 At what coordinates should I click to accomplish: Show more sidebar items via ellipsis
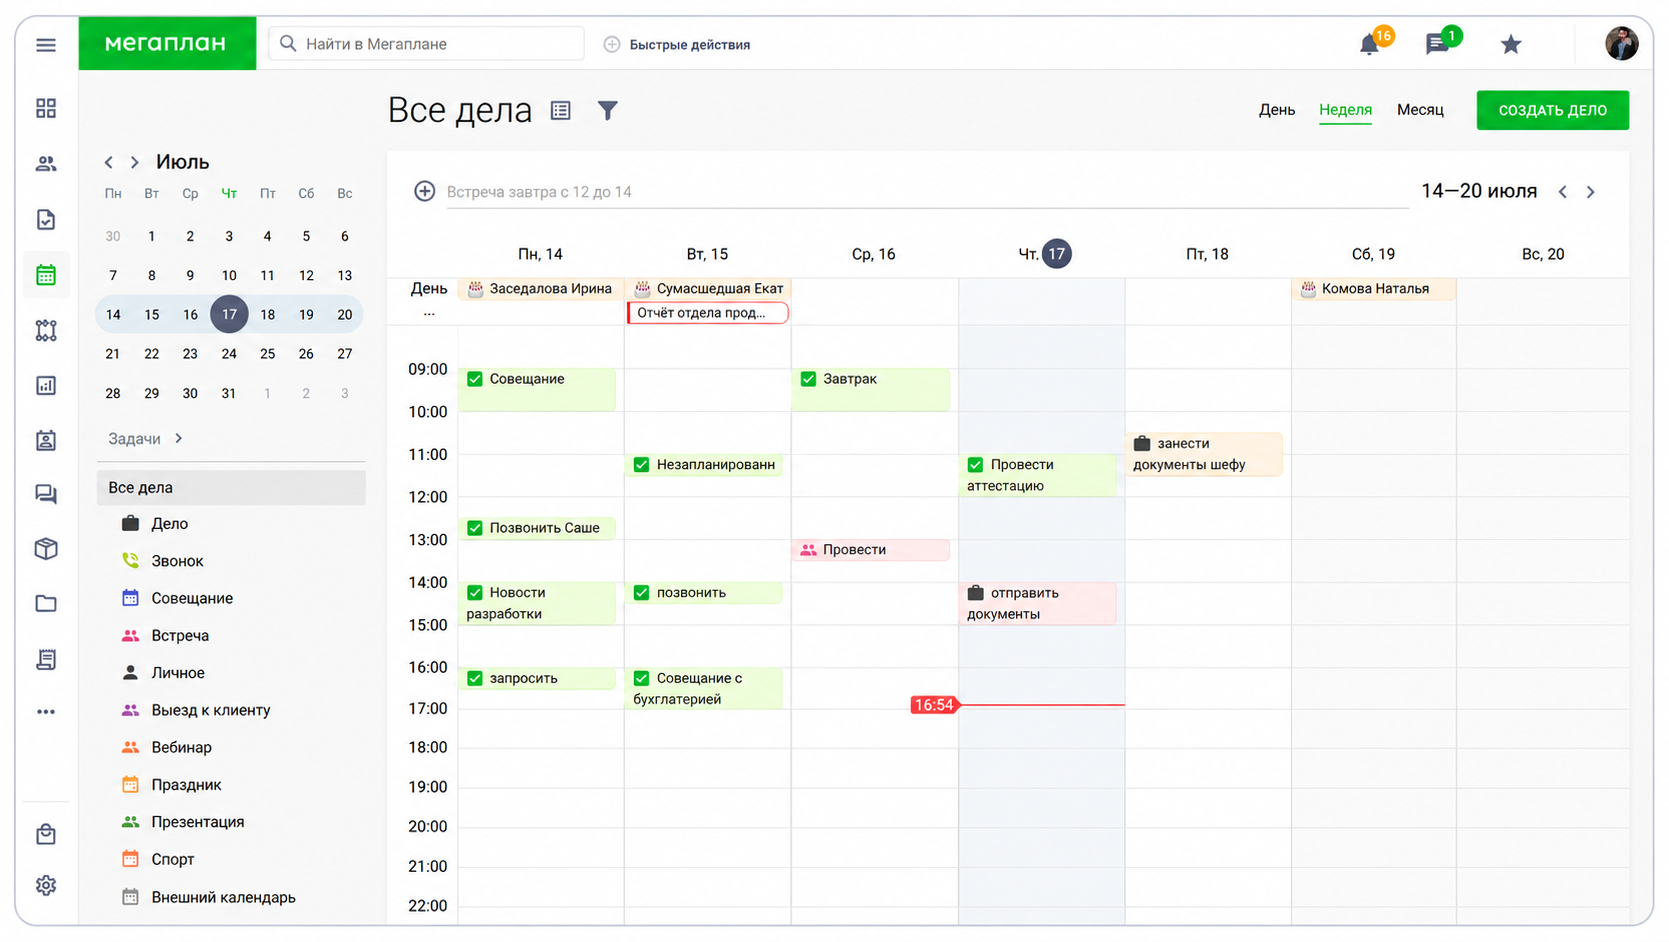click(x=46, y=712)
